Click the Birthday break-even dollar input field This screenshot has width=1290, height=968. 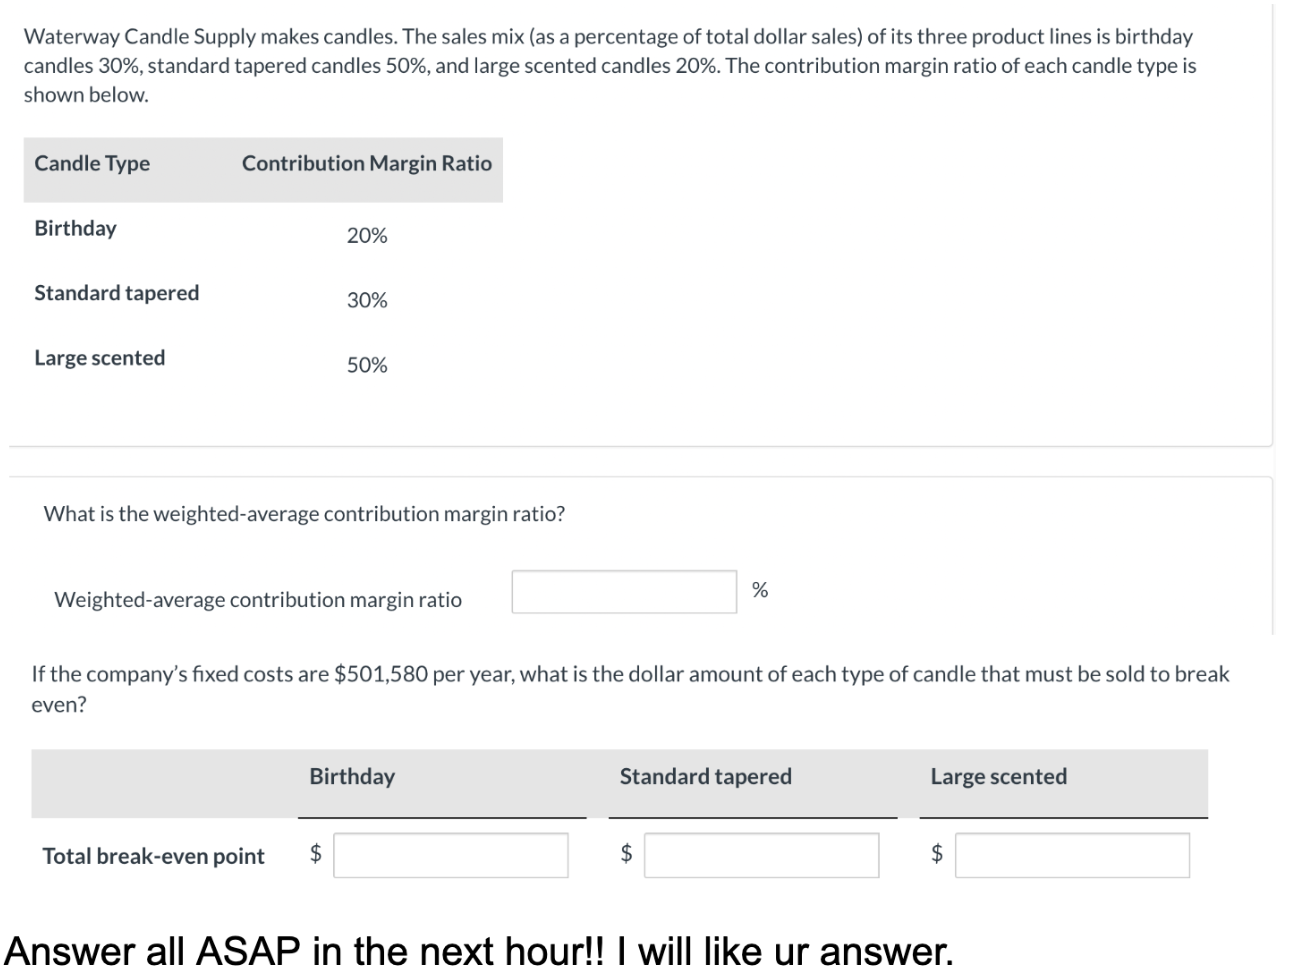pyautogui.click(x=451, y=855)
